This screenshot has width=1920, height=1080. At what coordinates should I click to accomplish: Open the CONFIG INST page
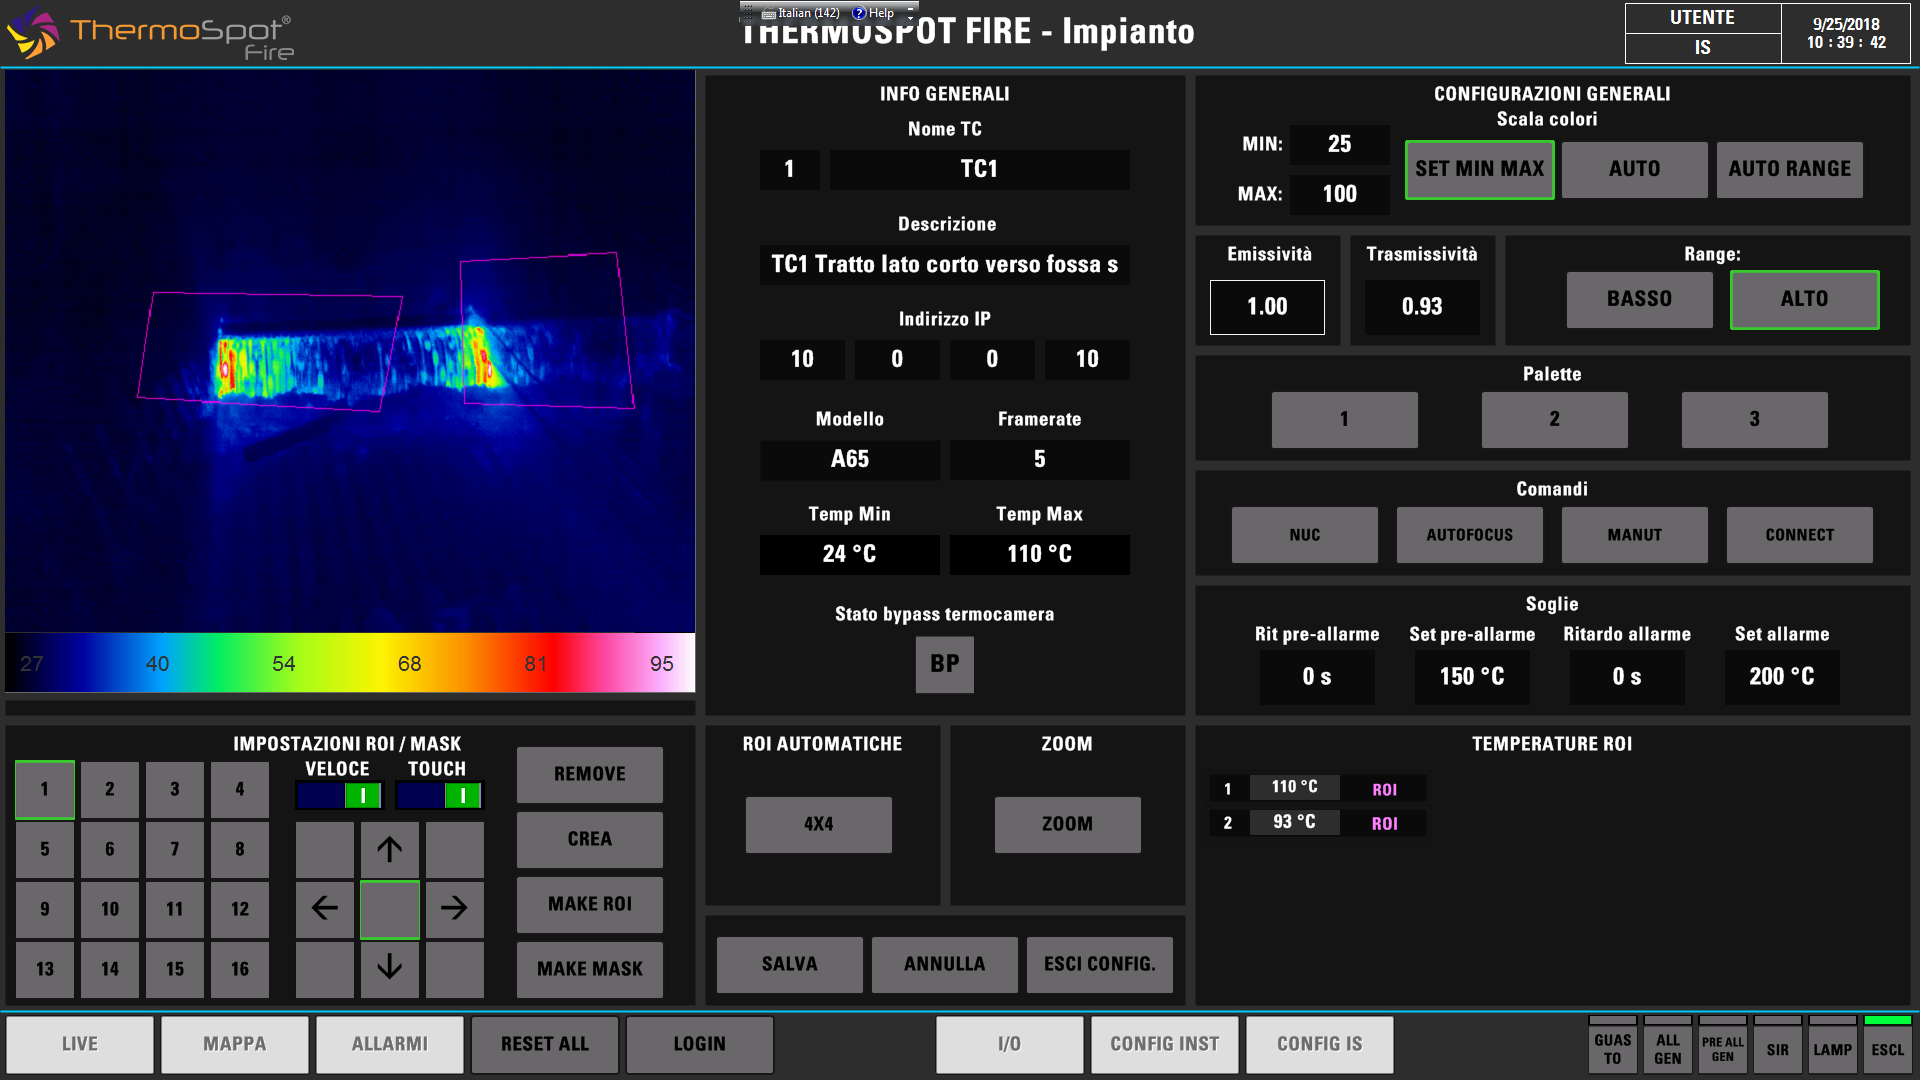[x=1165, y=1045]
